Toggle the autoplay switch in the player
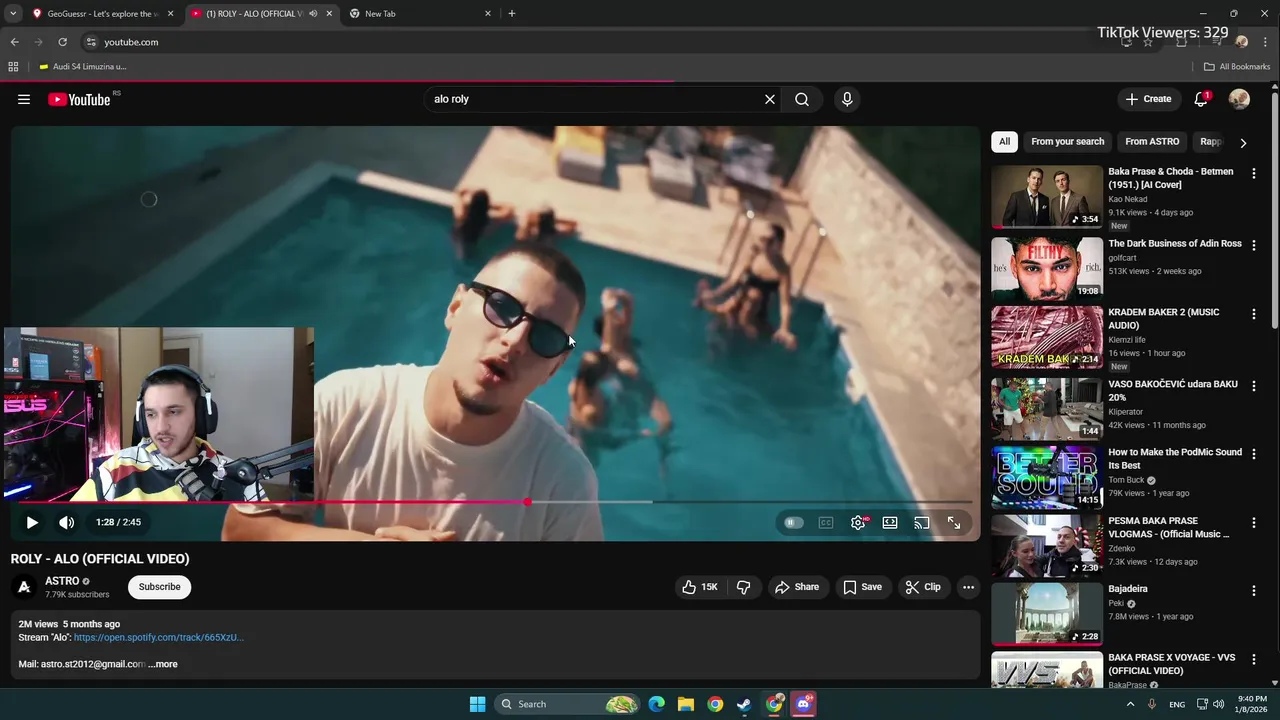 [x=793, y=522]
